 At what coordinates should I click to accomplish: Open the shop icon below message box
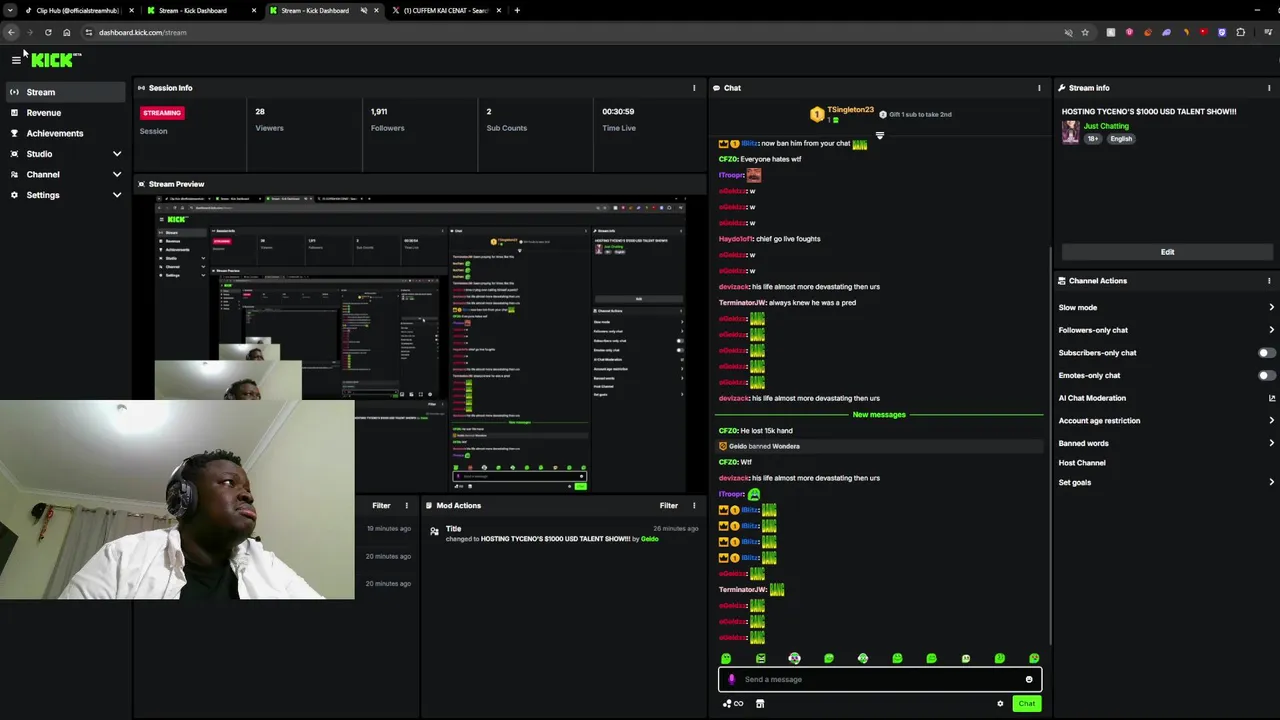tap(760, 704)
